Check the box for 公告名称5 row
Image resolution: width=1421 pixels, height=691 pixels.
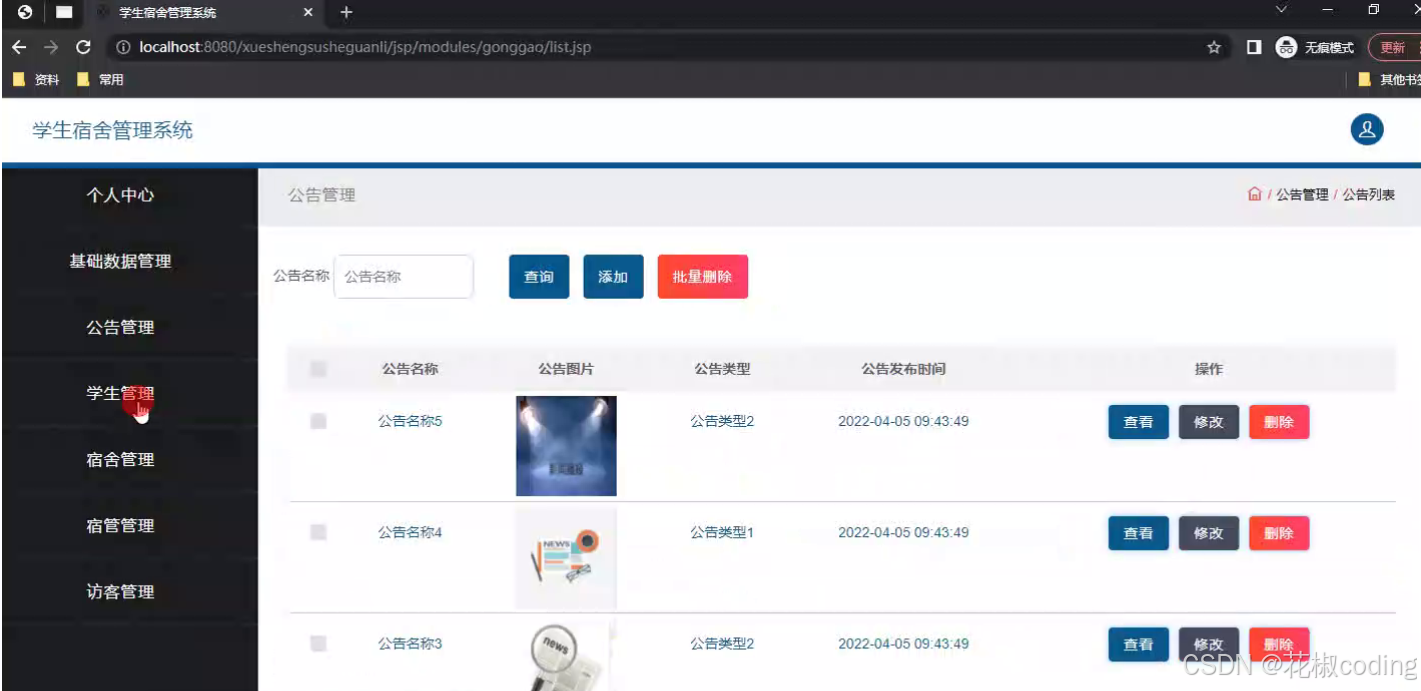click(318, 421)
